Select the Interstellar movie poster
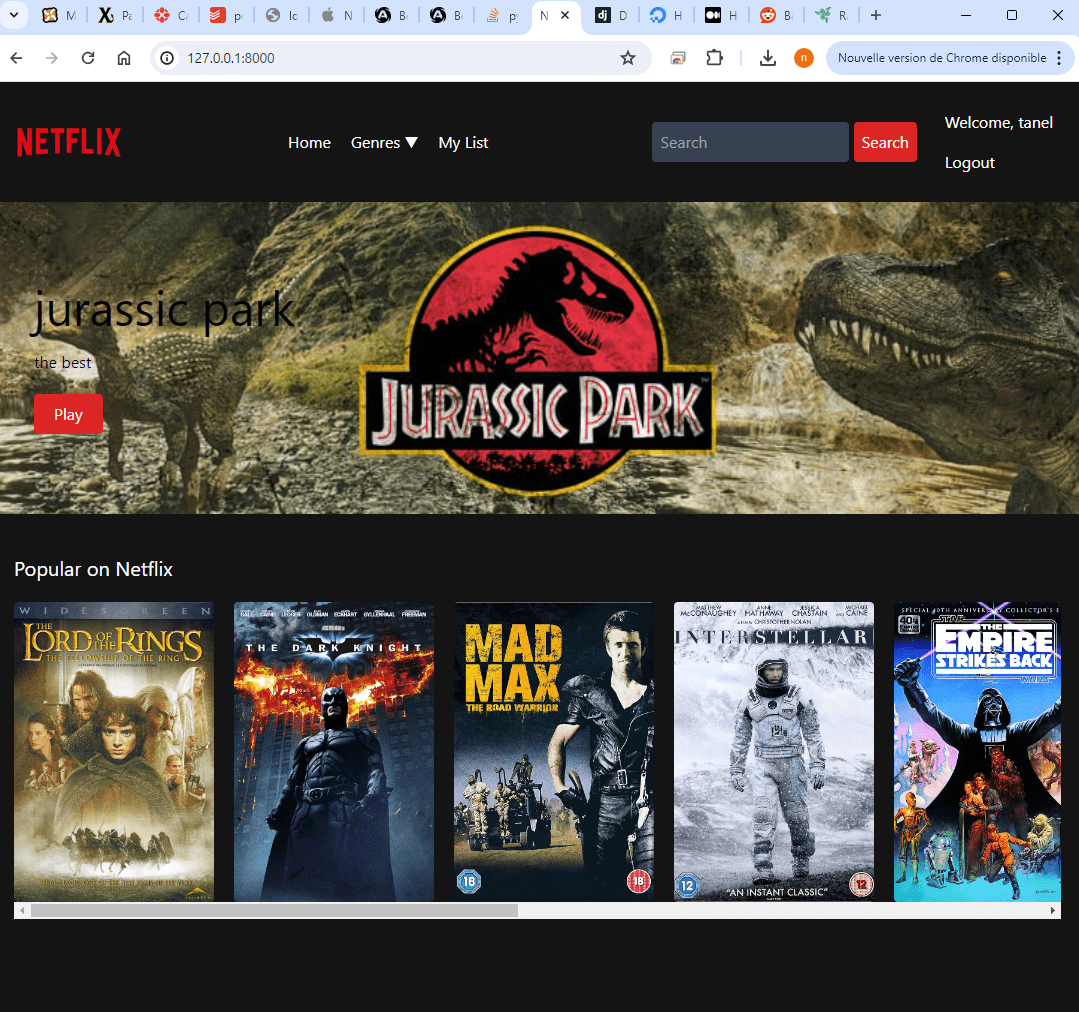Viewport: 1079px width, 1012px height. click(773, 751)
